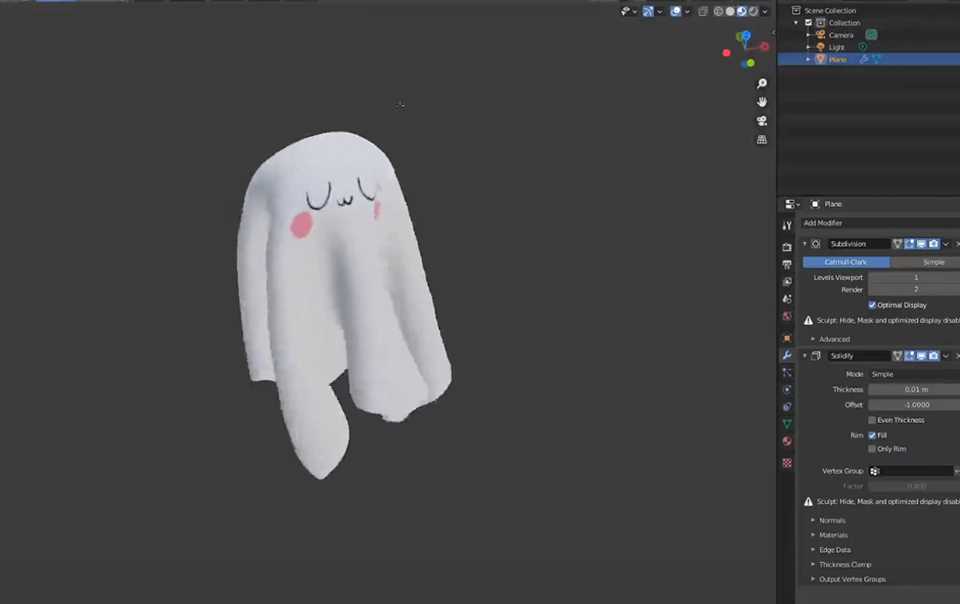This screenshot has width=960, height=604.
Task: Toggle Subdivision viewport display icon
Action: click(921, 244)
